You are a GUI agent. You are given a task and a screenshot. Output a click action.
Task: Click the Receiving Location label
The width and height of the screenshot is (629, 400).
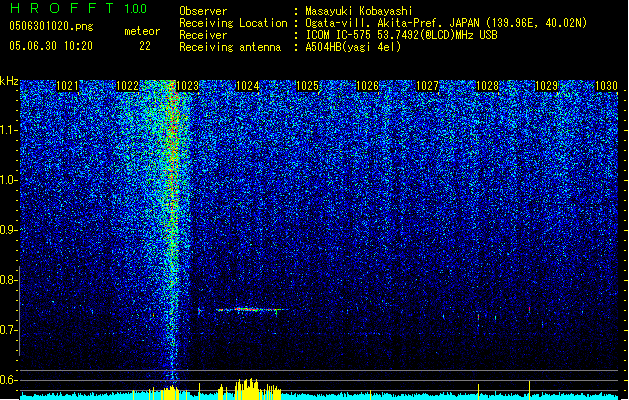click(233, 23)
